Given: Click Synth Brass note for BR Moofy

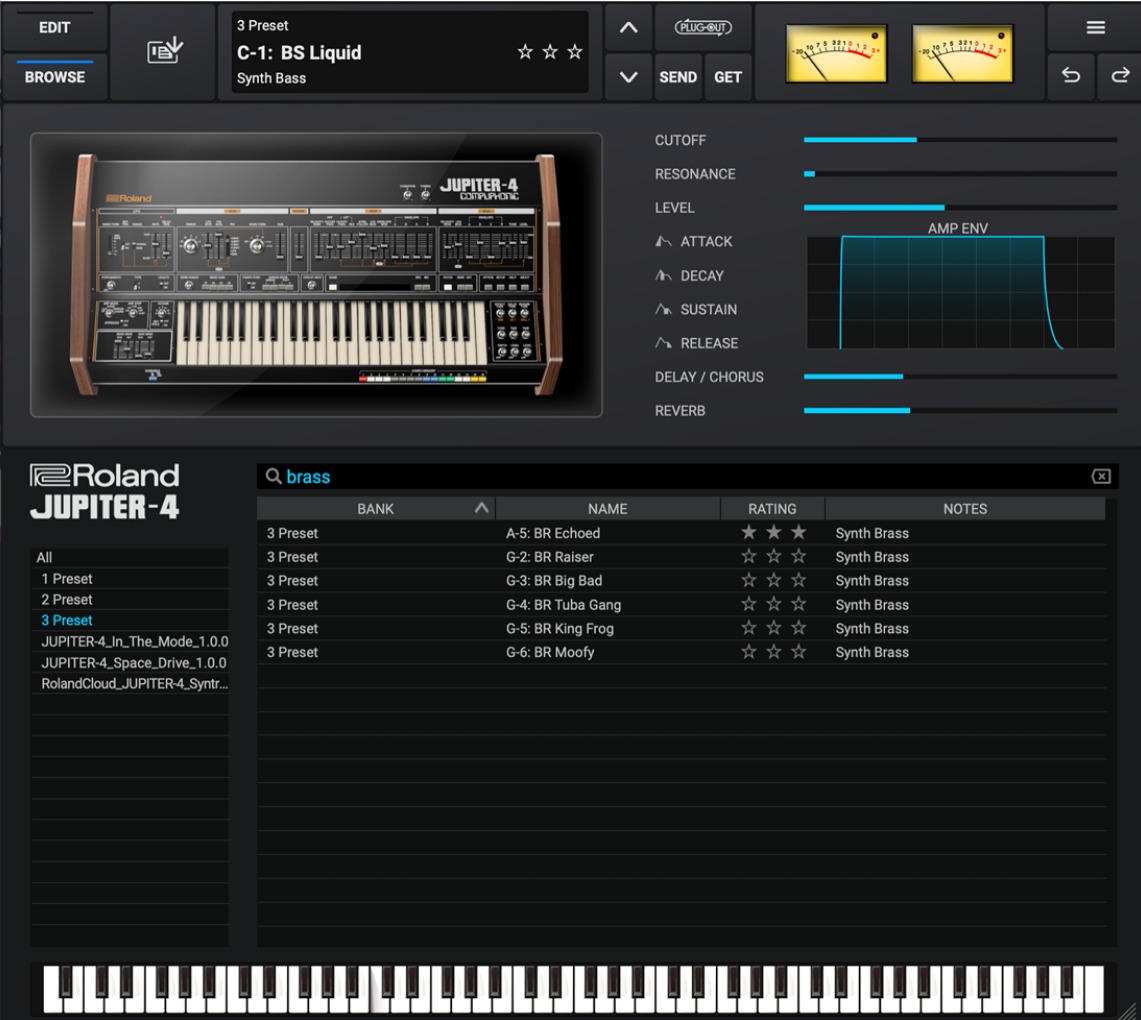Looking at the screenshot, I should click(x=872, y=652).
